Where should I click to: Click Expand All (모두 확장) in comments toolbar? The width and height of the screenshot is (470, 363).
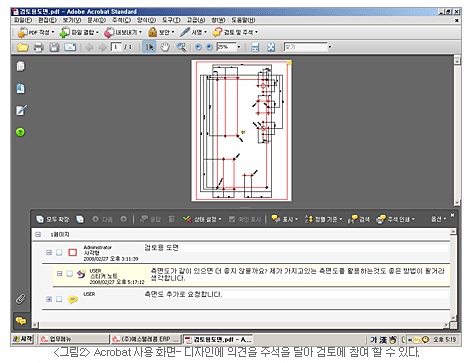(53, 219)
